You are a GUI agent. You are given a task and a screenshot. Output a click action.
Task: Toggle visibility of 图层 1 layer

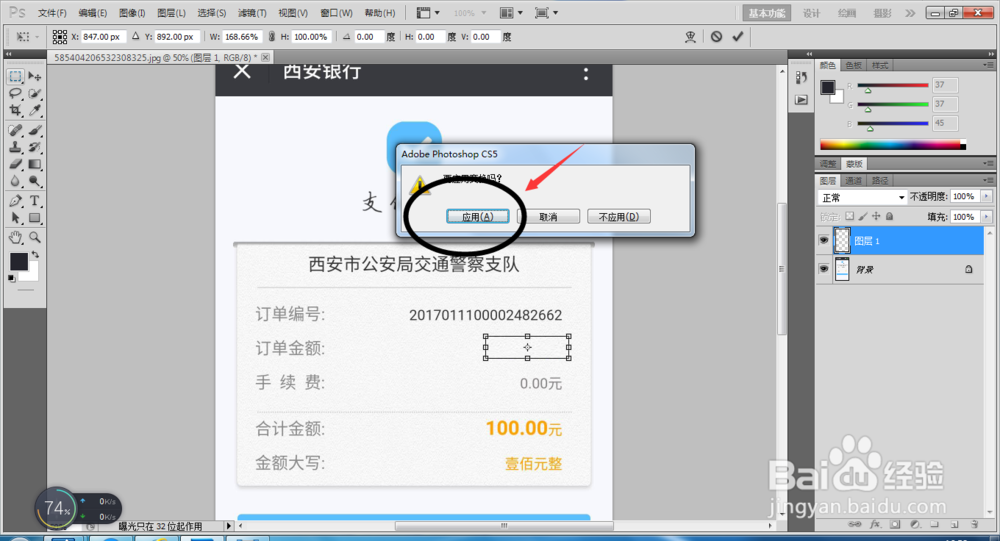tap(823, 241)
